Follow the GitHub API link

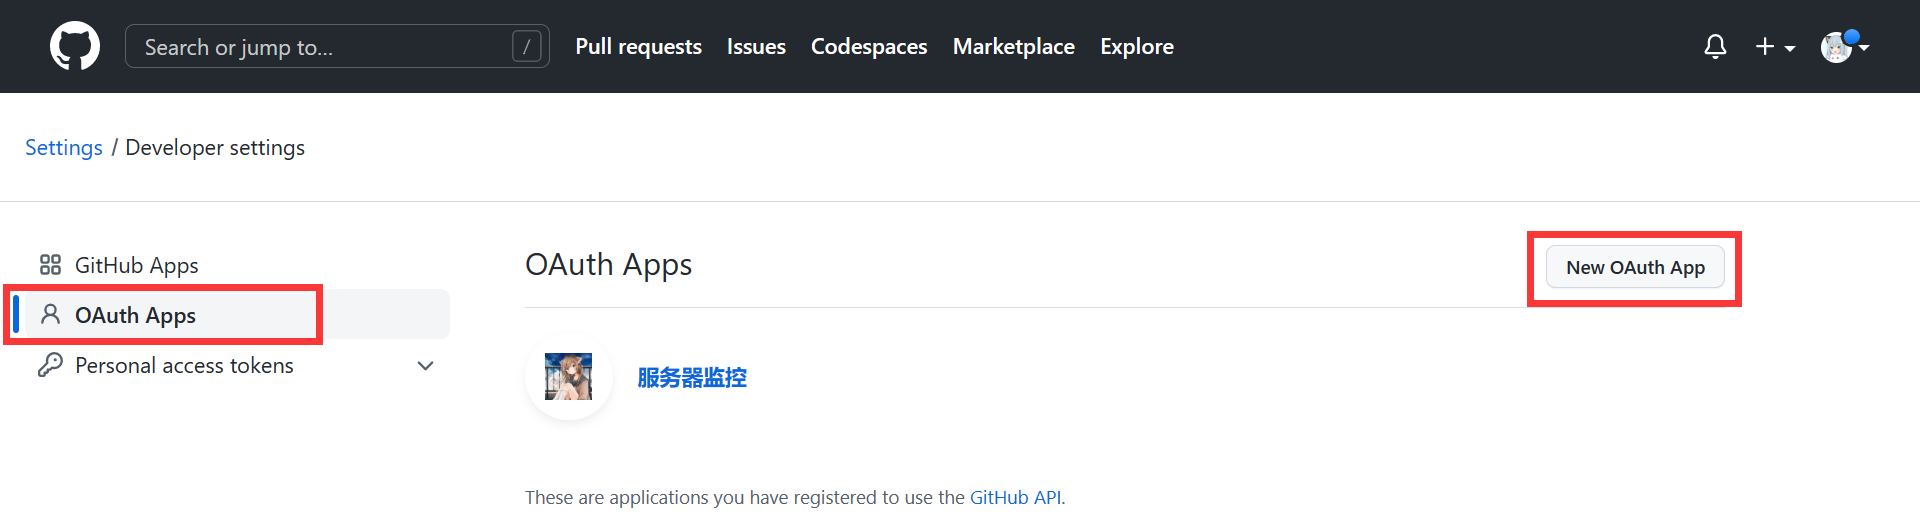[1015, 497]
